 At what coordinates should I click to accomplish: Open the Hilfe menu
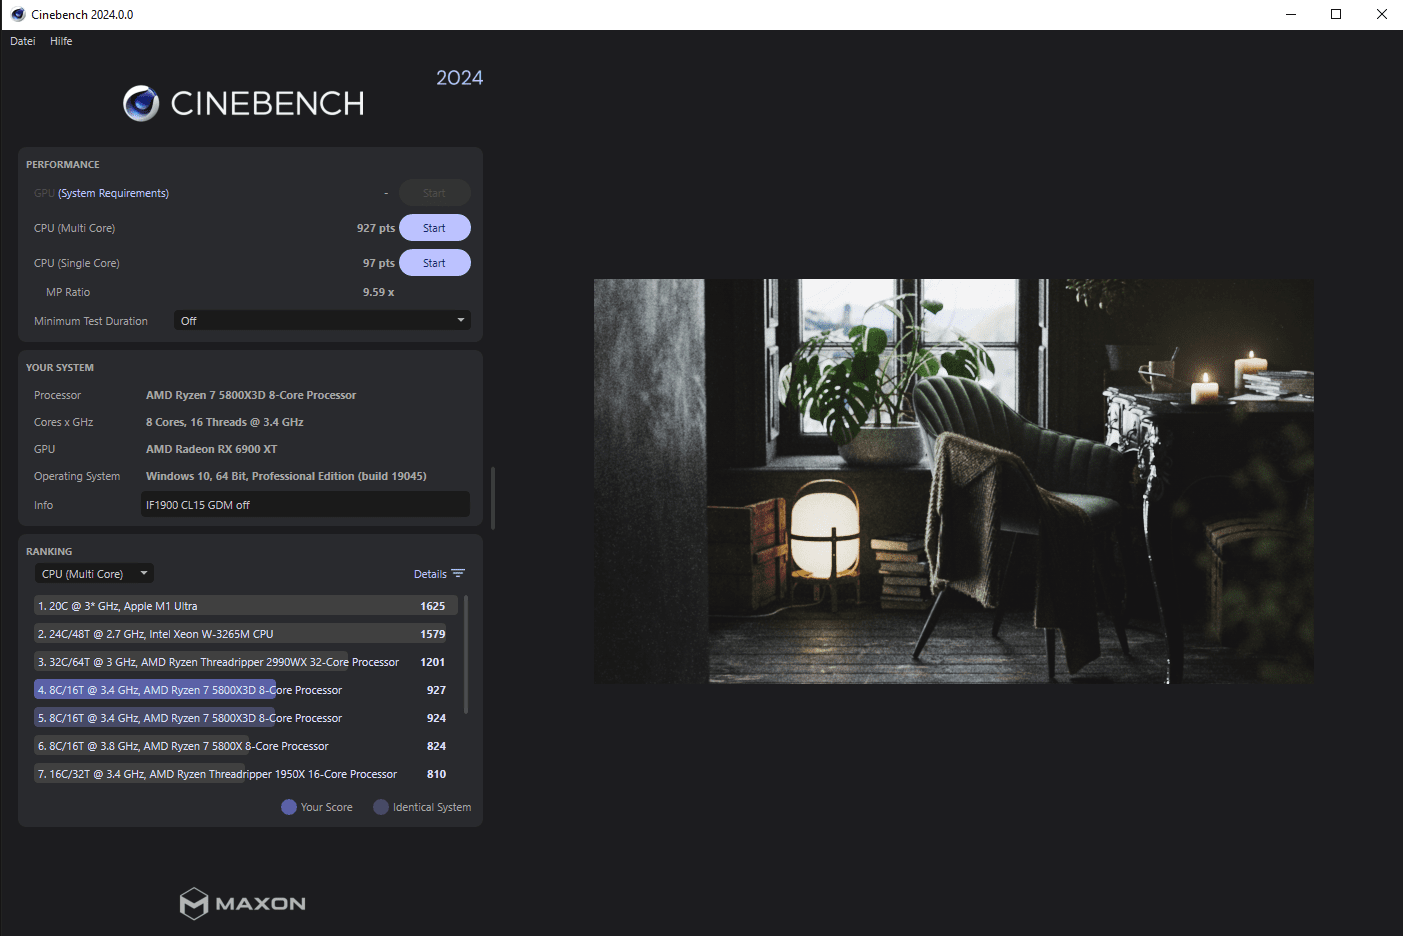click(61, 41)
